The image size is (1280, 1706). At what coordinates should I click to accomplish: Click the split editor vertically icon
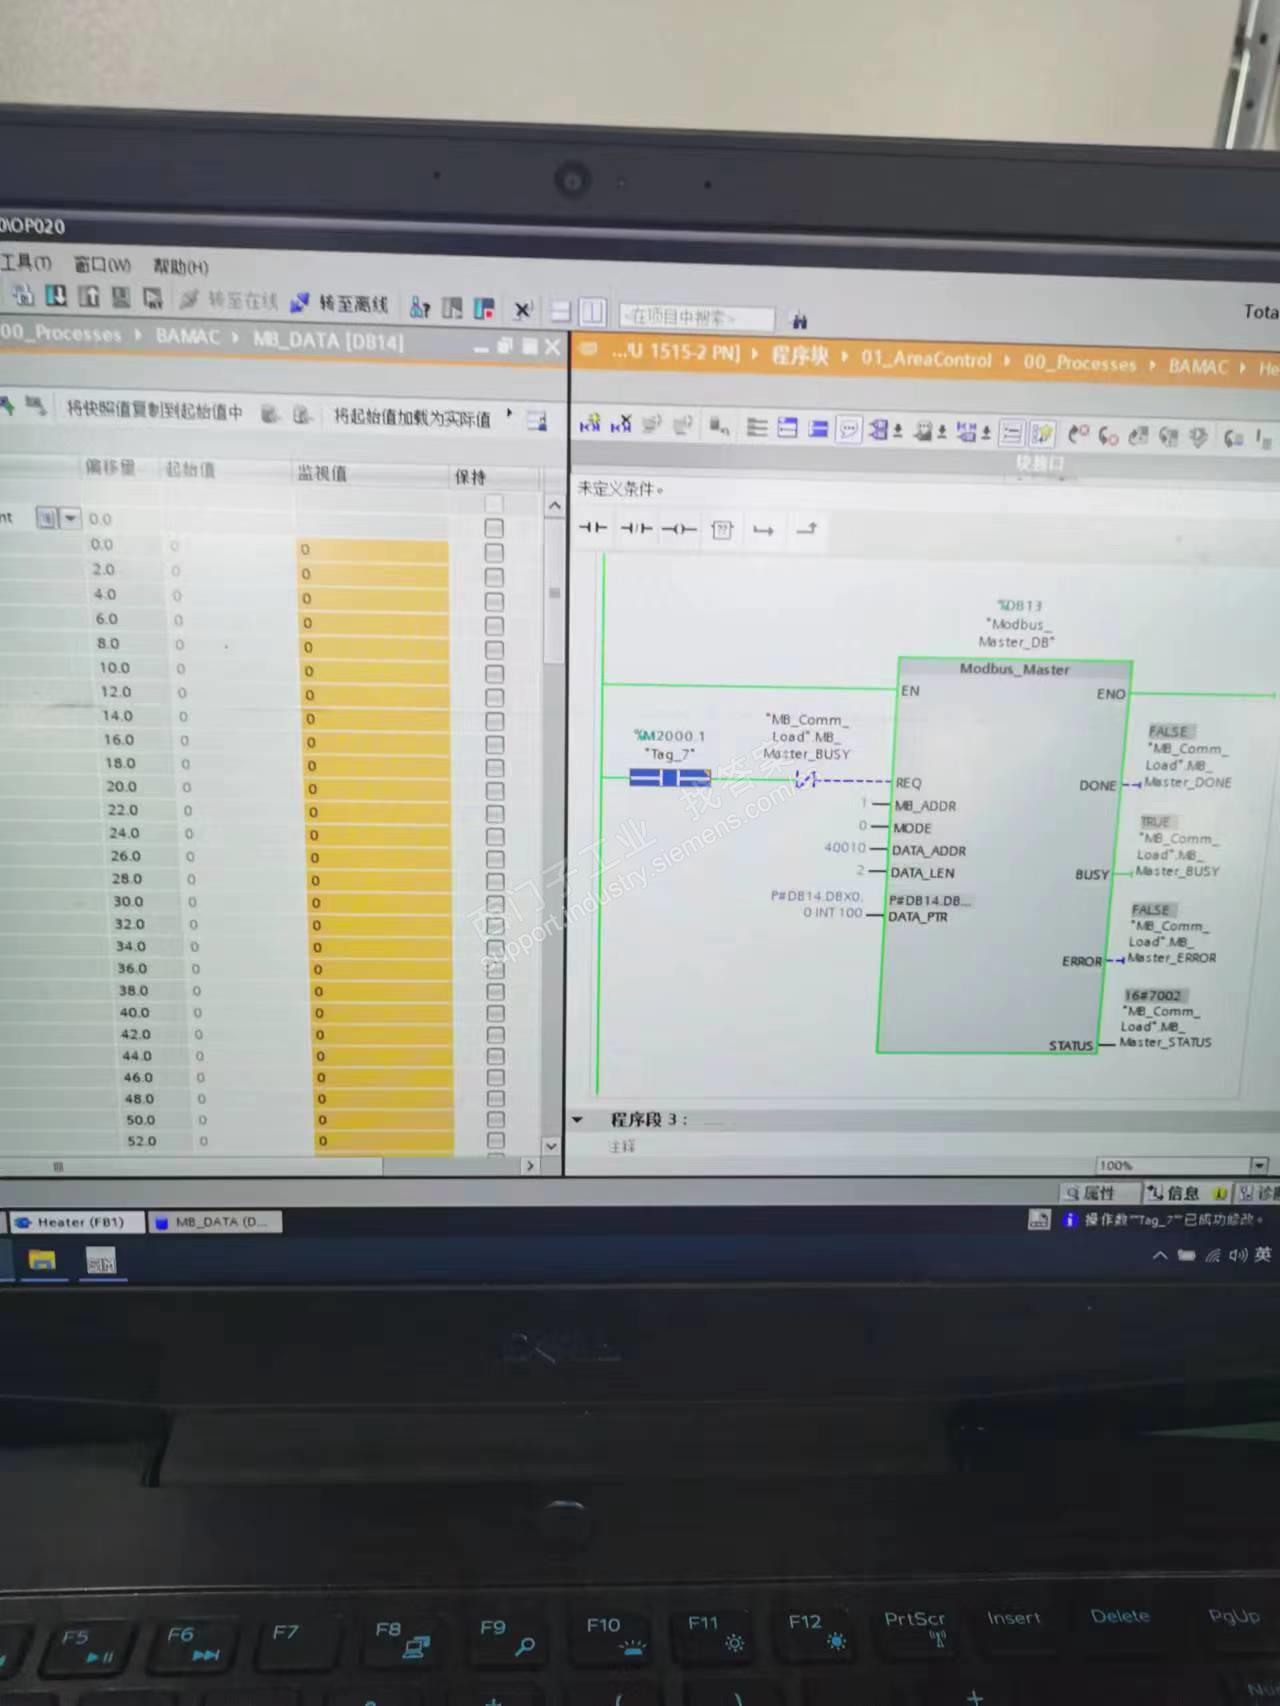tap(593, 312)
